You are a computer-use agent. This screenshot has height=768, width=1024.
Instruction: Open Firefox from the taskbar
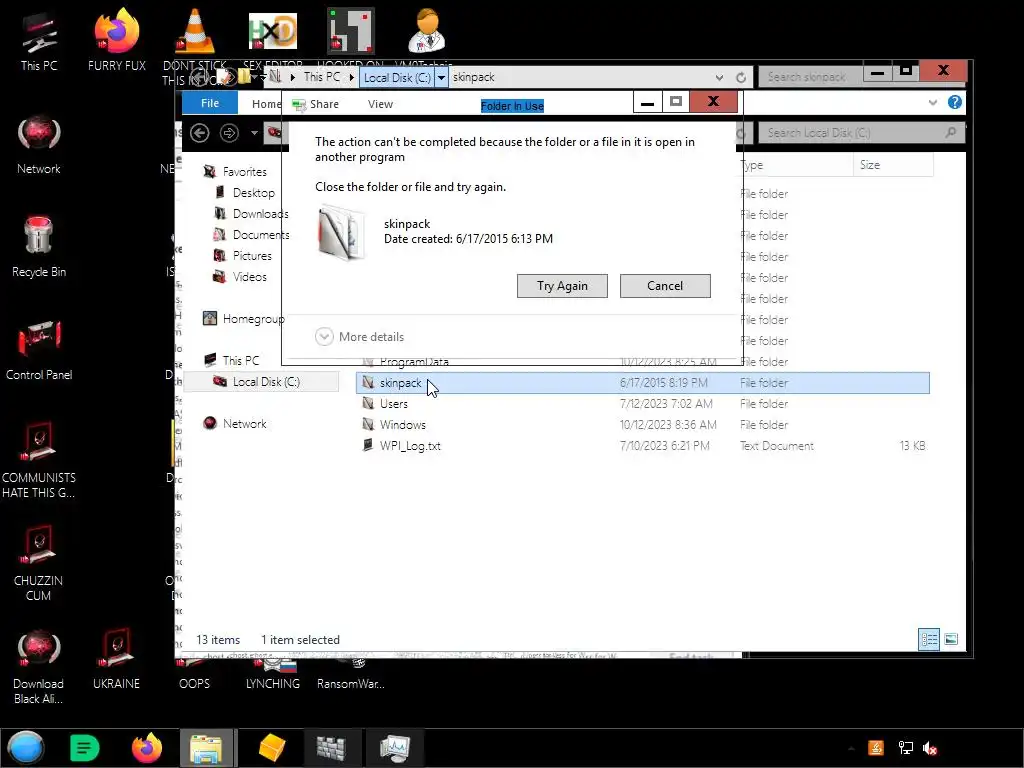click(147, 748)
